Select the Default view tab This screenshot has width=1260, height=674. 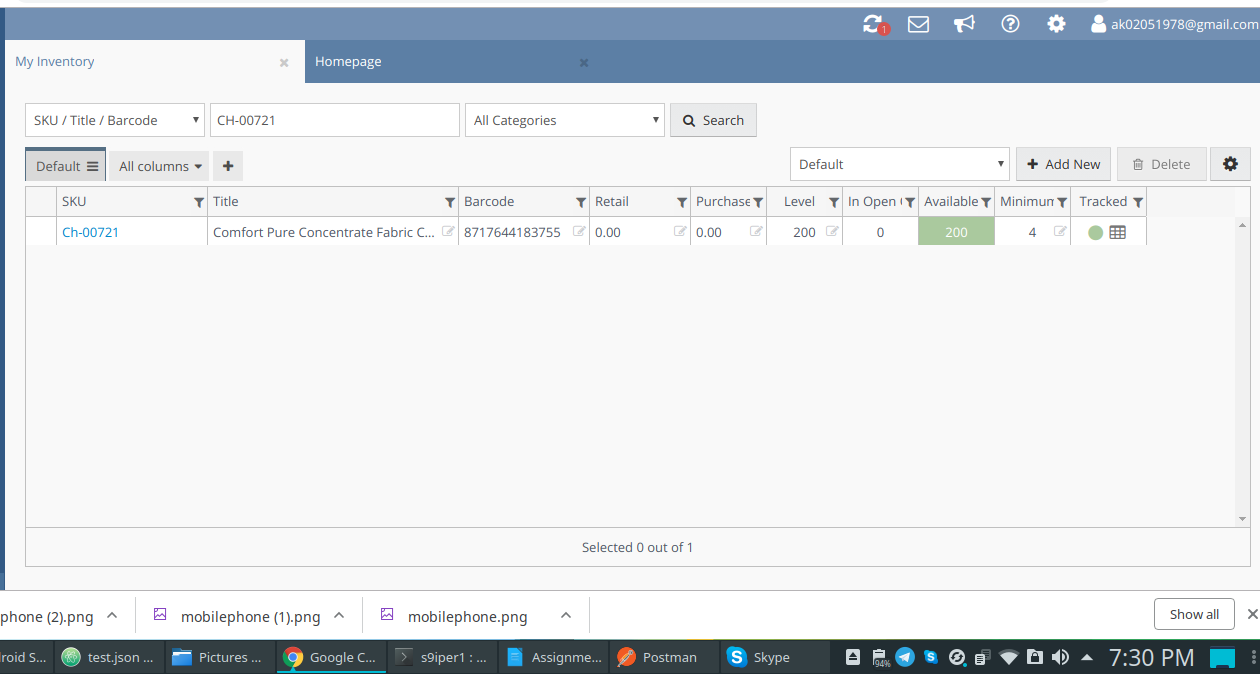click(66, 166)
